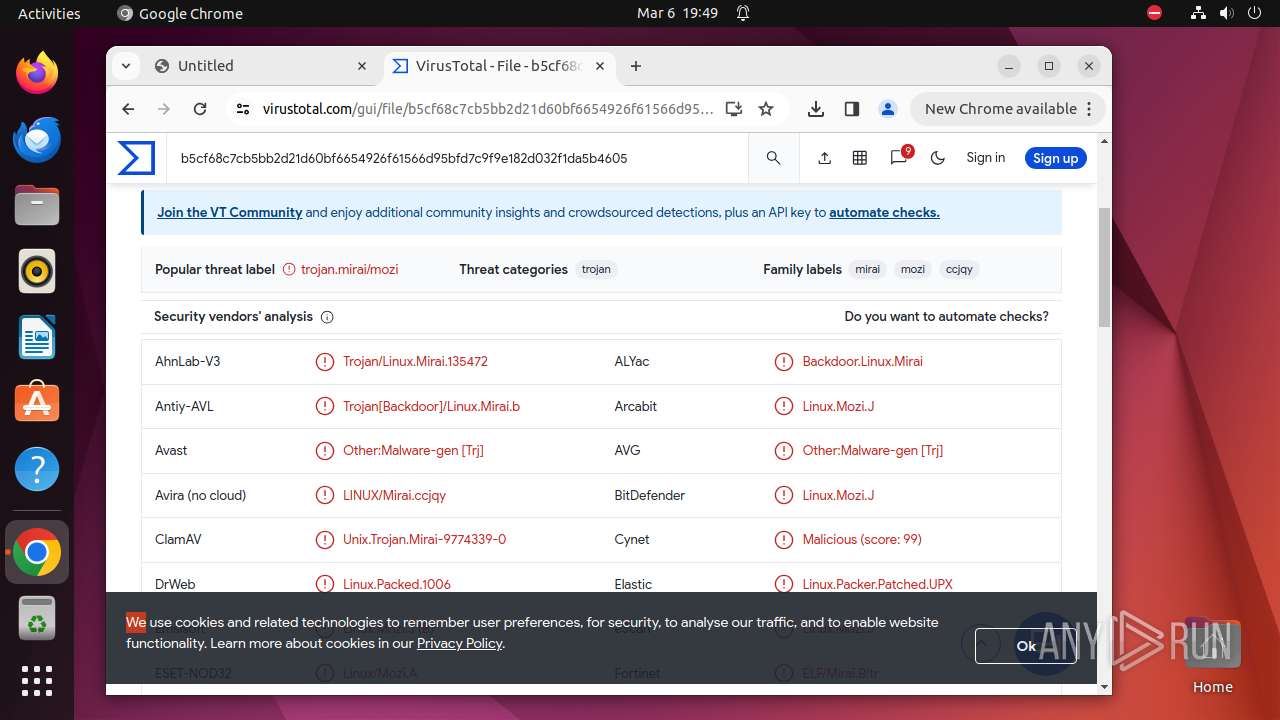This screenshot has height=720, width=1280.
Task: Open Ubuntu Software store icon
Action: coord(37,403)
